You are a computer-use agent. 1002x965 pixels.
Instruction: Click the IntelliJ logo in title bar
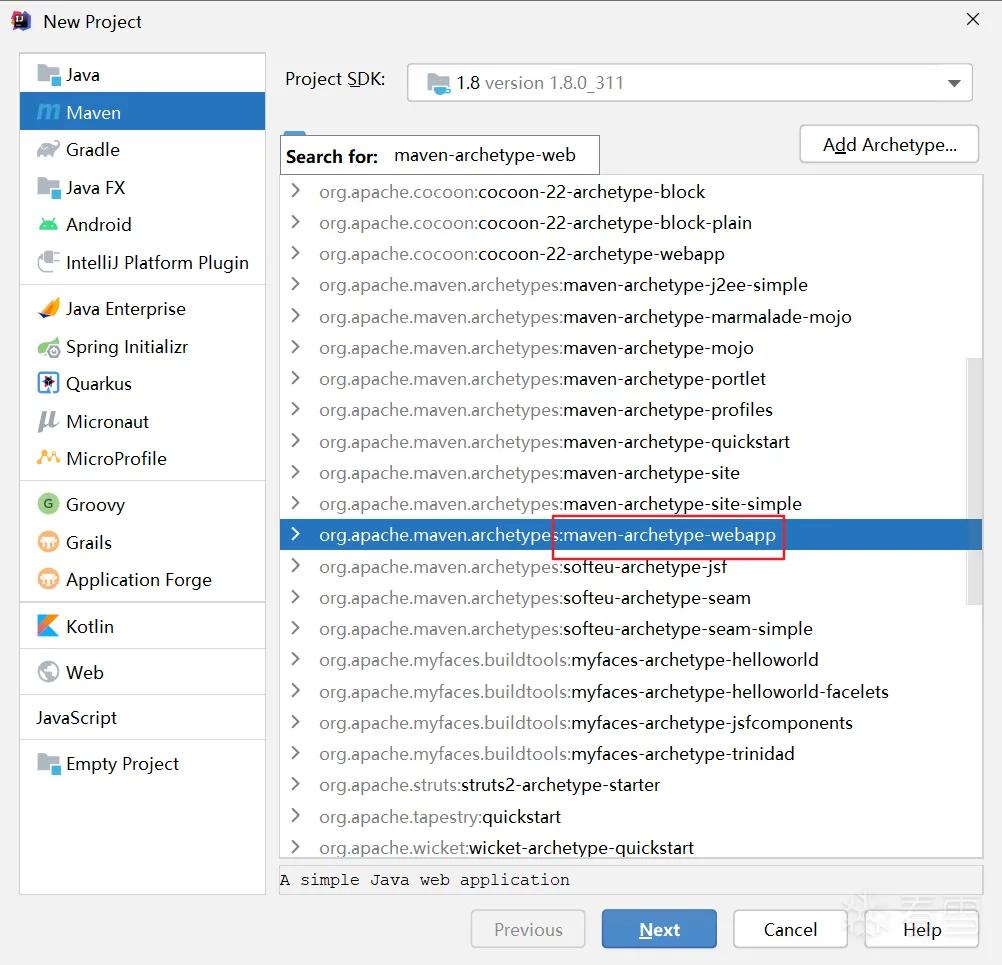tap(21, 21)
